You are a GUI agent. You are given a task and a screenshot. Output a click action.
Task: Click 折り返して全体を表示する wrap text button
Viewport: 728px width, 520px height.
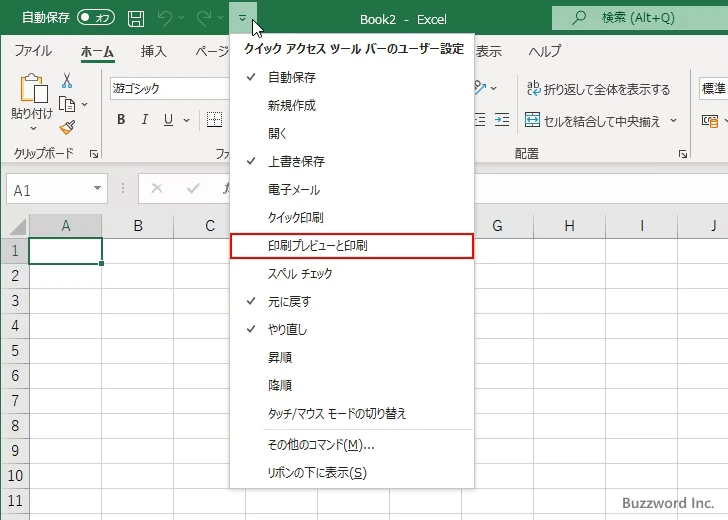pyautogui.click(x=598, y=89)
